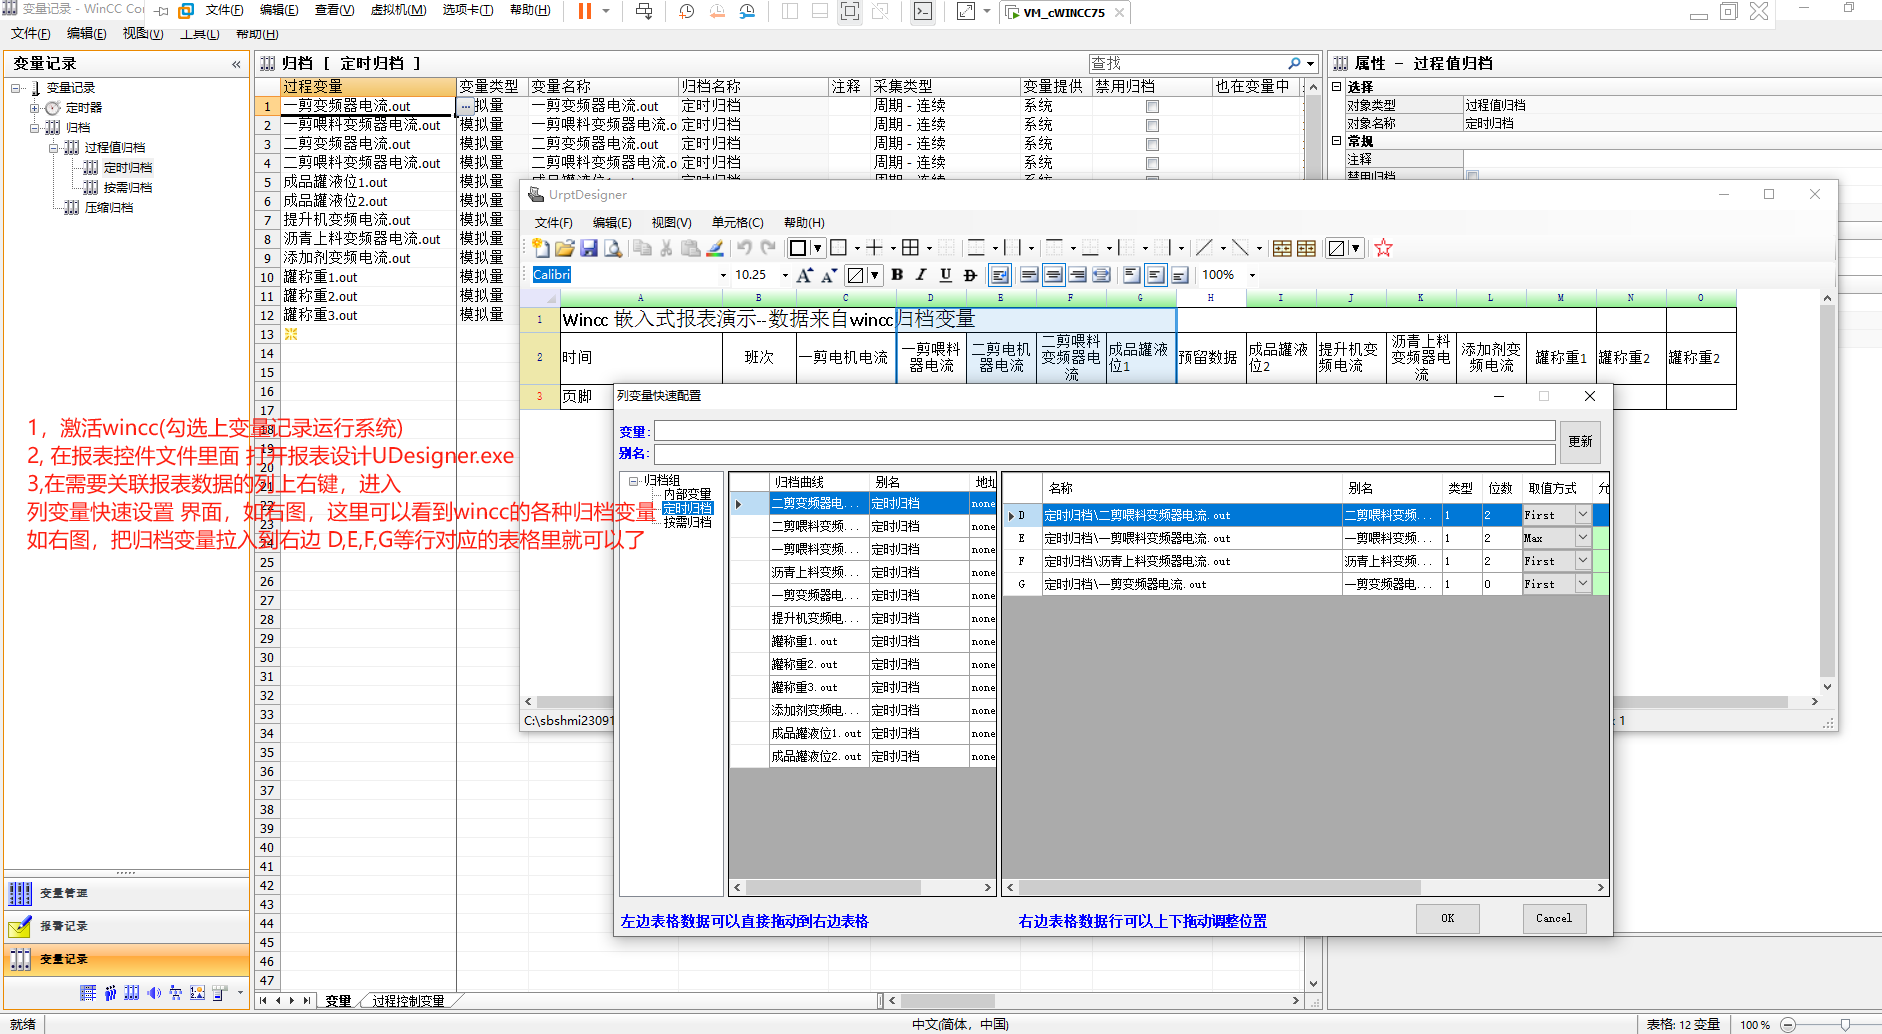Click the Underline formatting icon

pos(945,275)
